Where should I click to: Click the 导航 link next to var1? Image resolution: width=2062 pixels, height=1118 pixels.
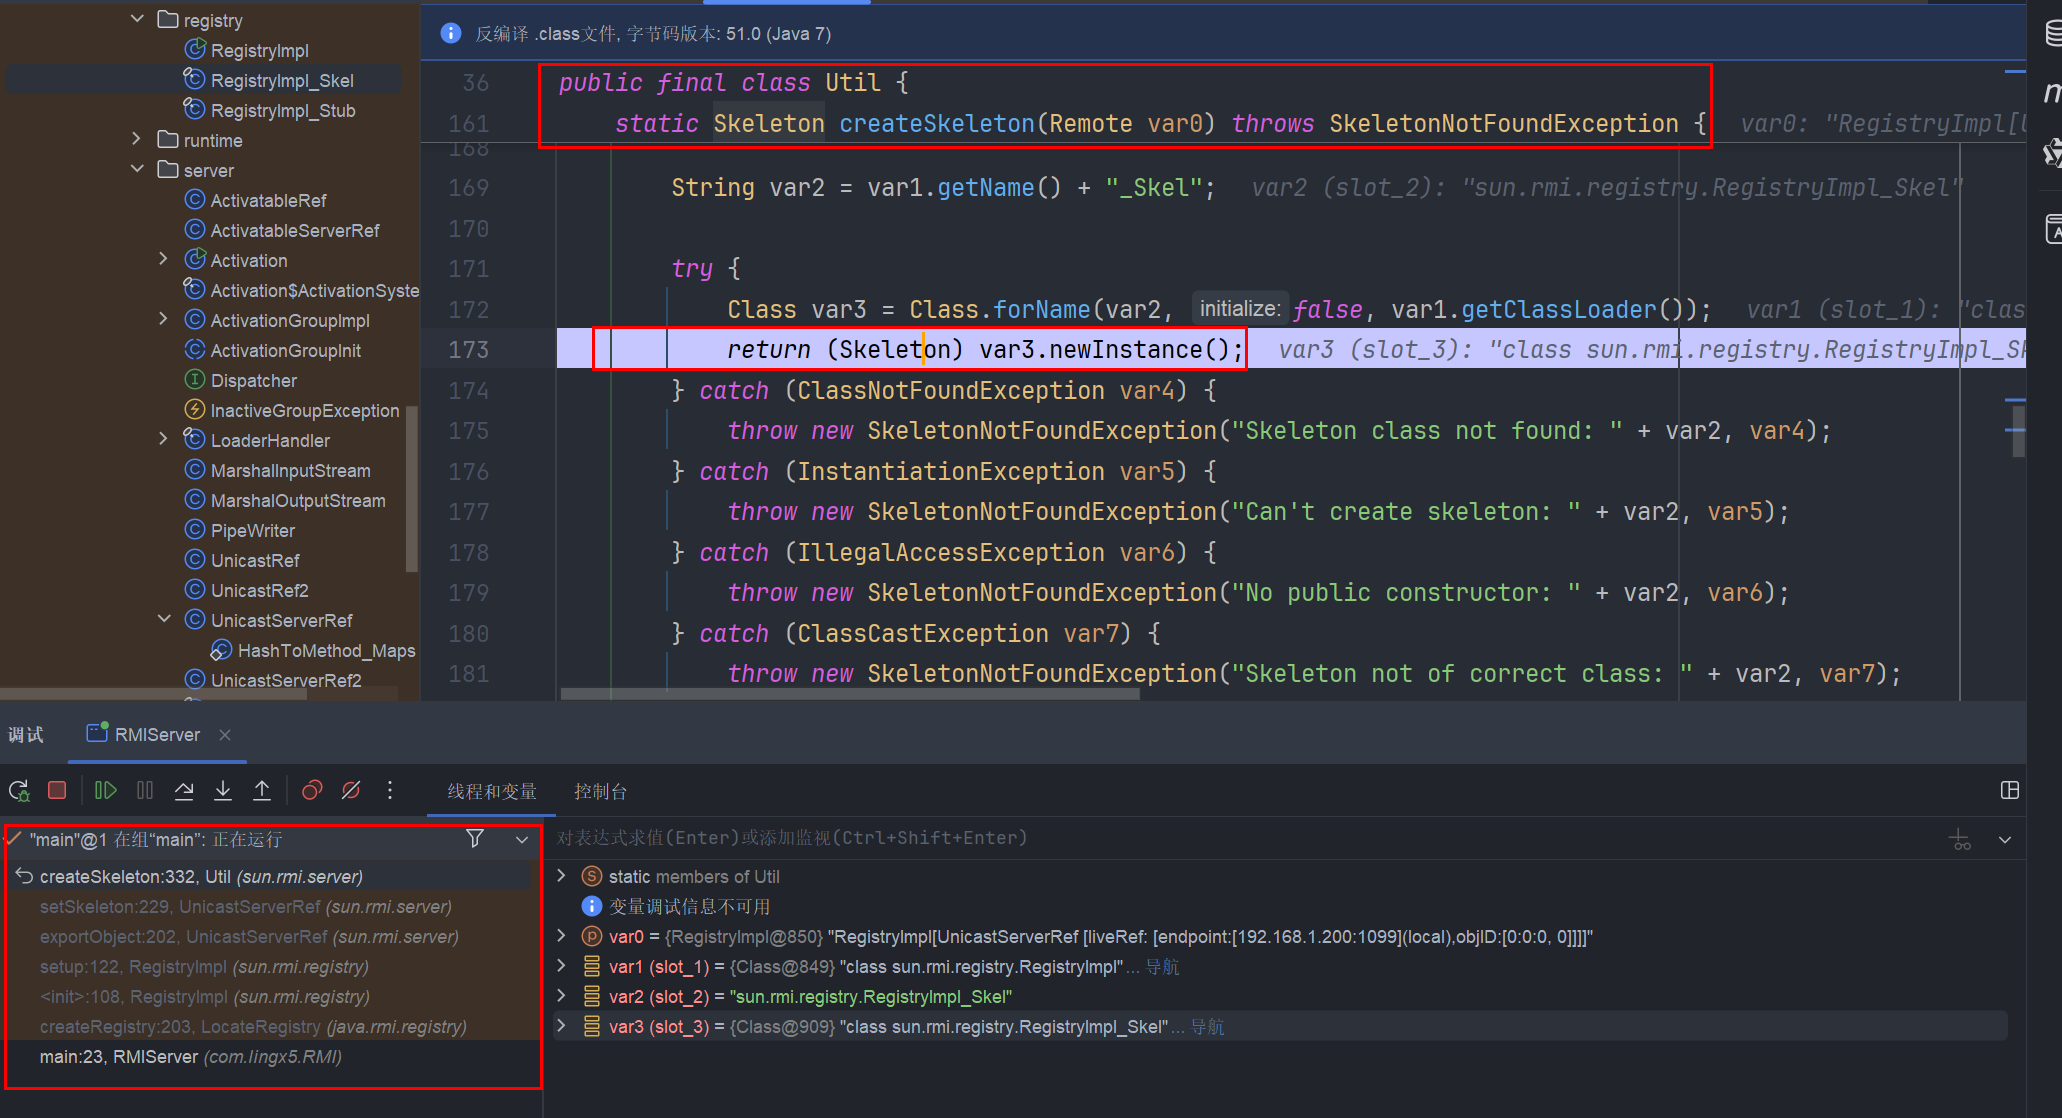click(x=1162, y=967)
